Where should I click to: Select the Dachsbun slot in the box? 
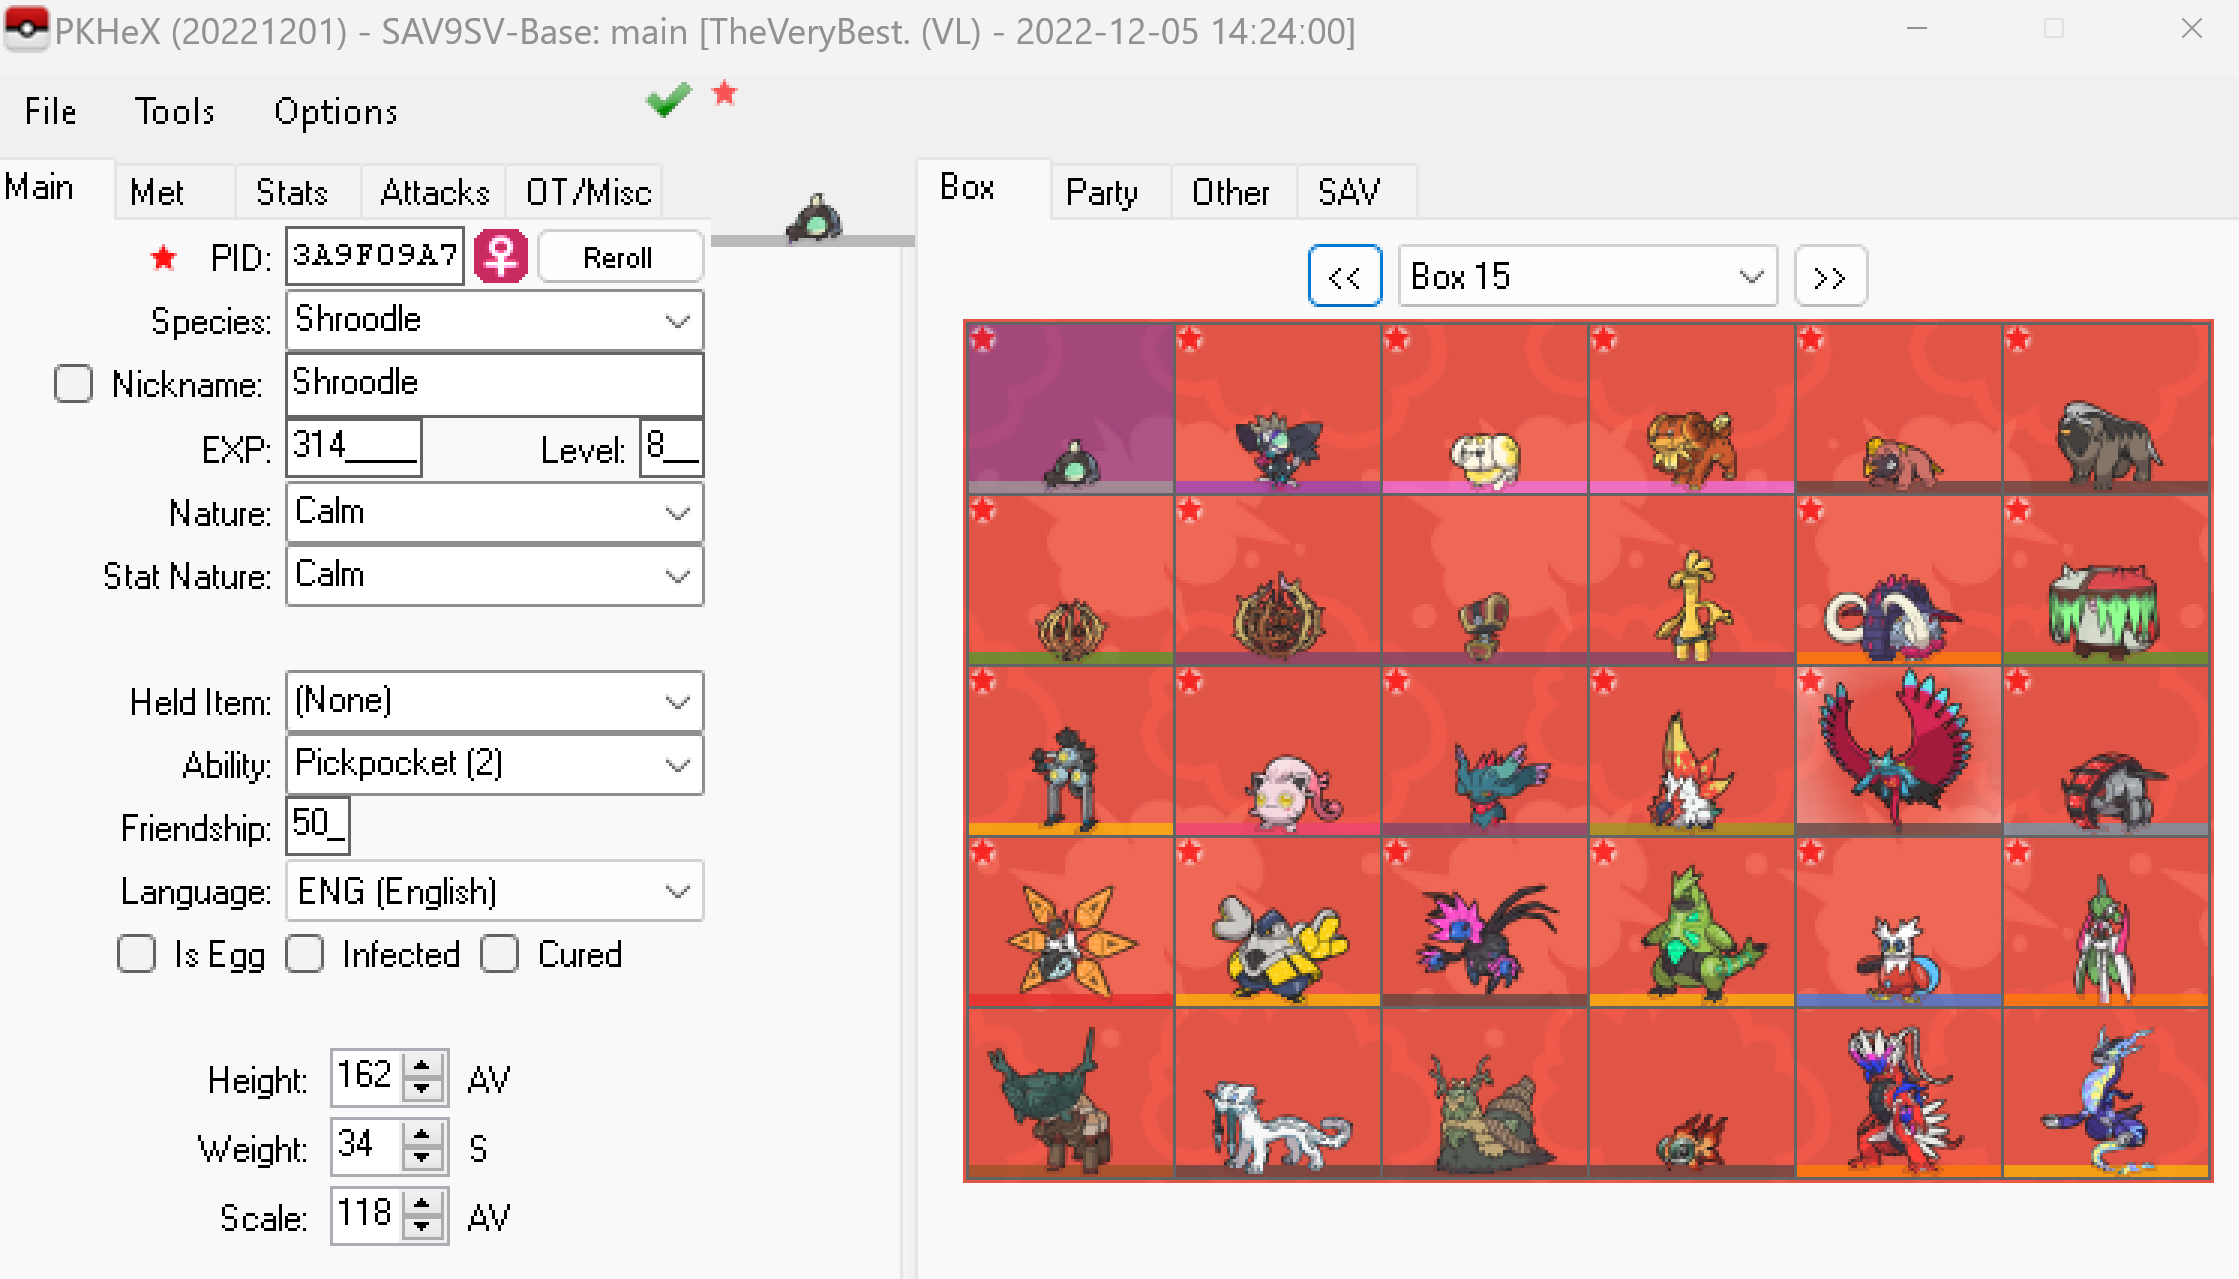[1691, 408]
